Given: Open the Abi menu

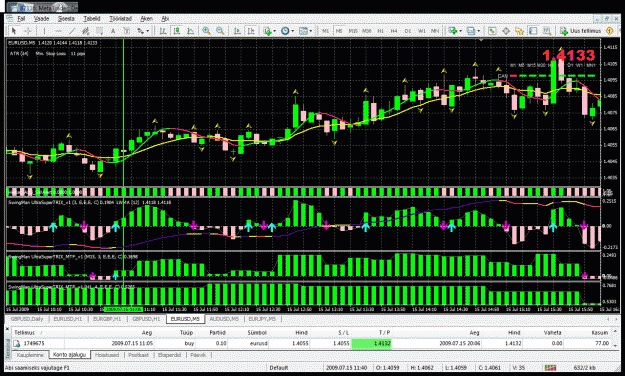Looking at the screenshot, I should pyautogui.click(x=165, y=18).
